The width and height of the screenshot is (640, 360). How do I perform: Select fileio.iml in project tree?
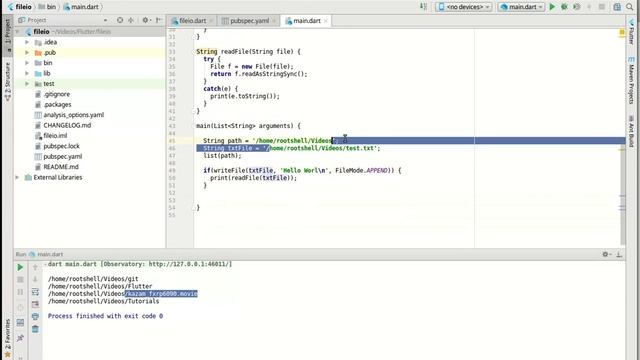tap(55, 136)
